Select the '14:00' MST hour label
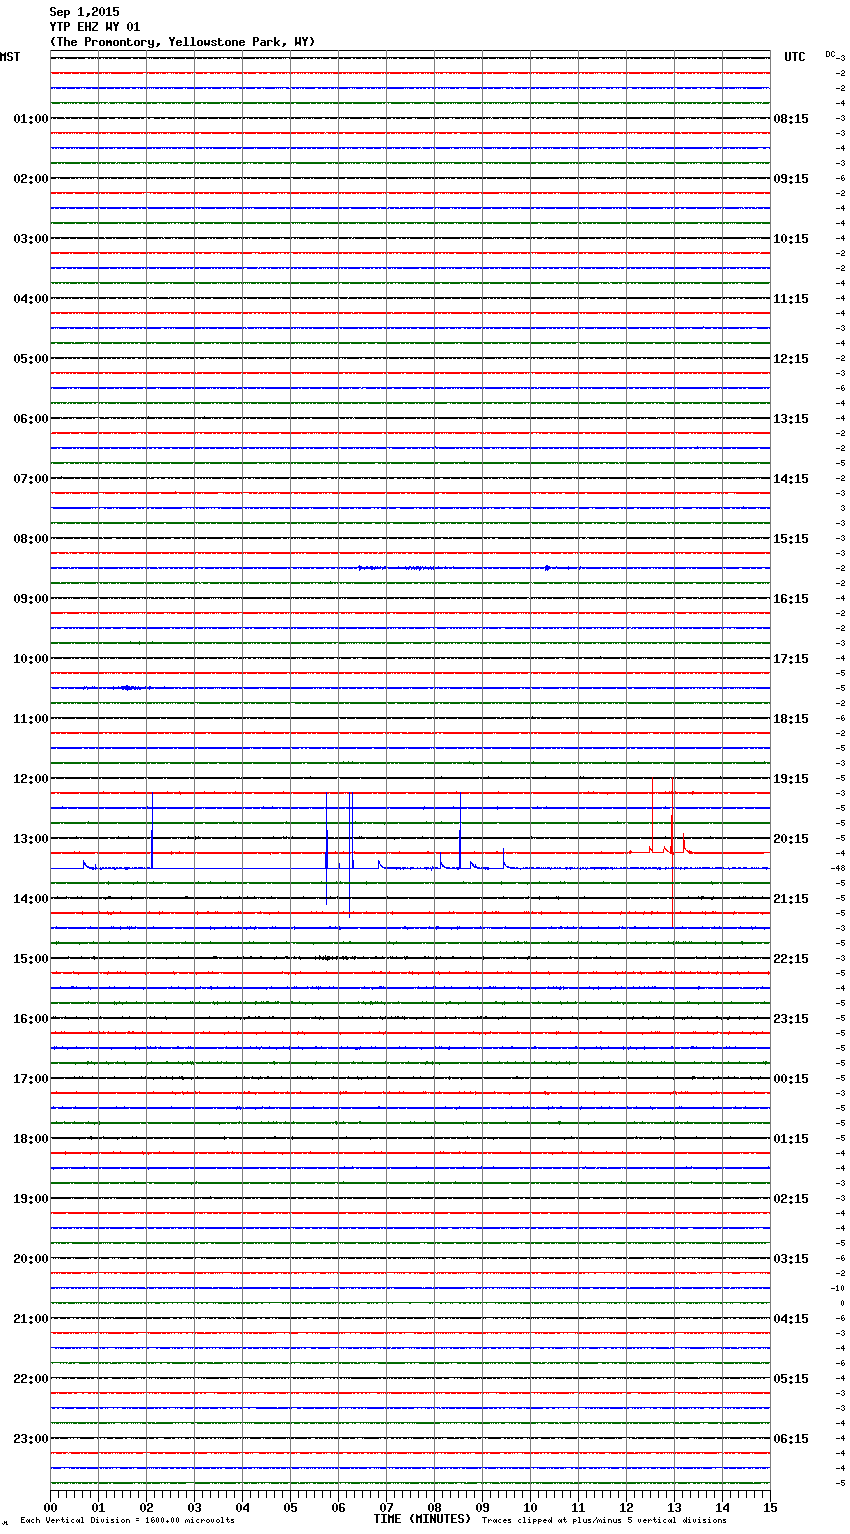850x1534 pixels. [x=31, y=899]
